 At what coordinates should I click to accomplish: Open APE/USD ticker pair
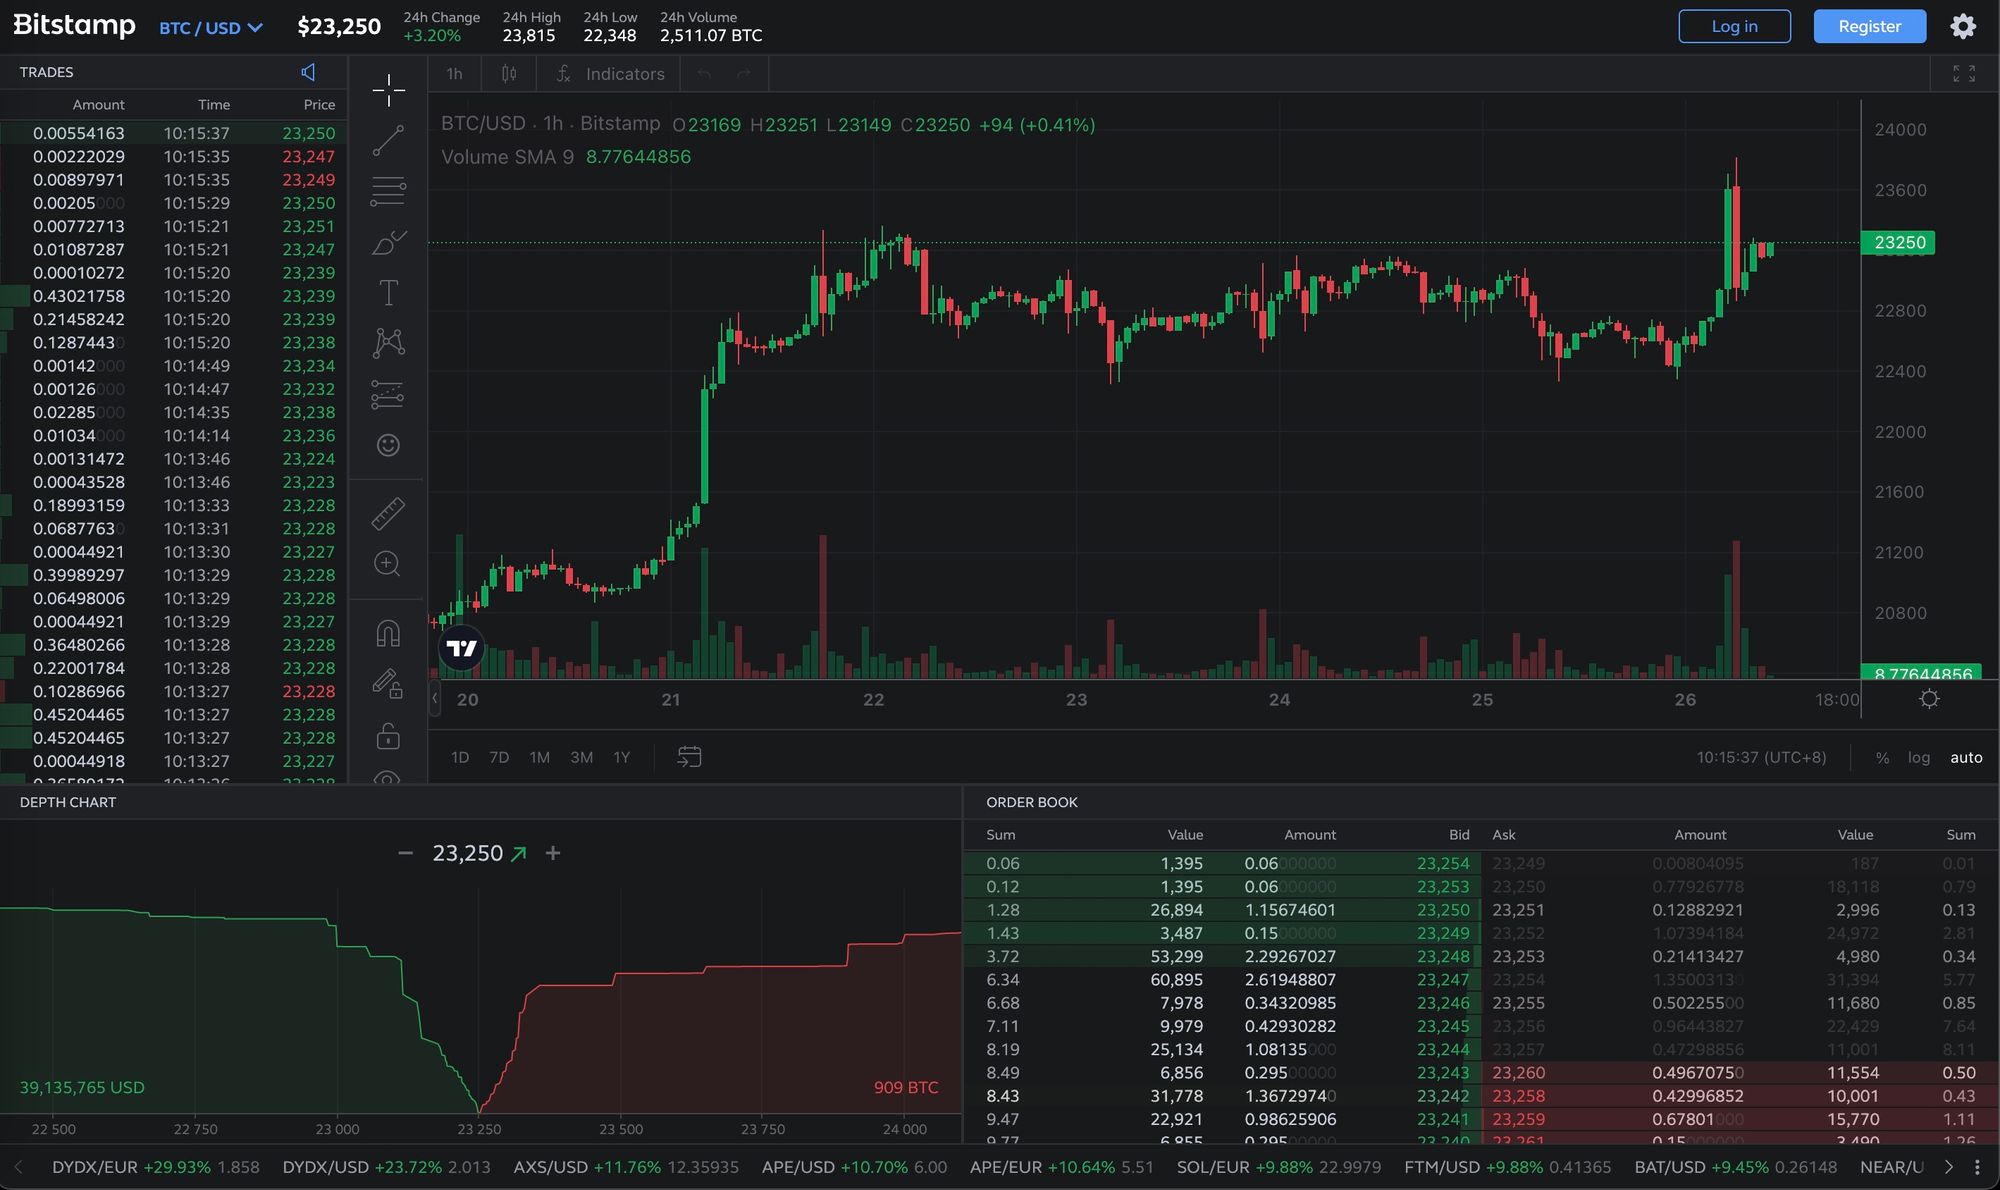pyautogui.click(x=854, y=1167)
